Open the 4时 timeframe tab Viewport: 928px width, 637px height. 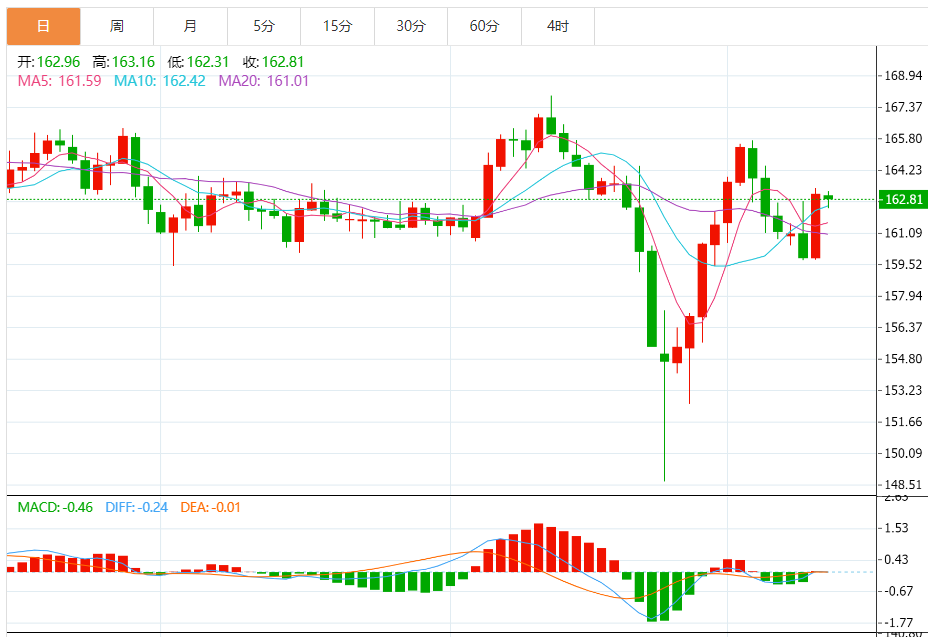click(558, 26)
